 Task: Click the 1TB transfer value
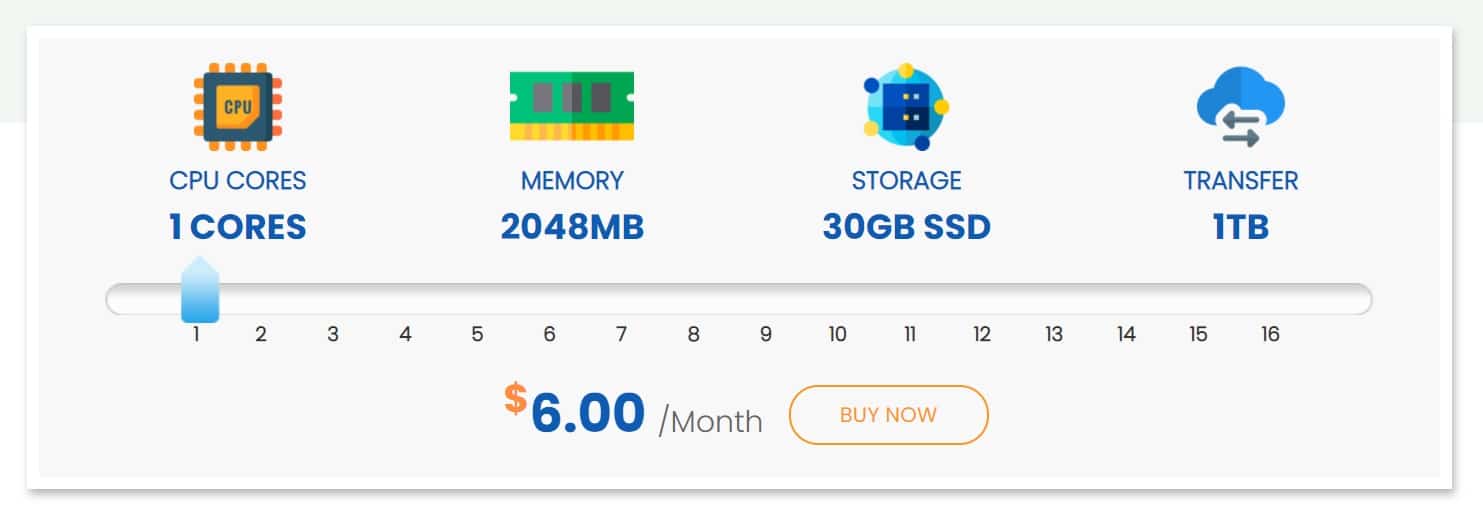pyautogui.click(x=1241, y=228)
